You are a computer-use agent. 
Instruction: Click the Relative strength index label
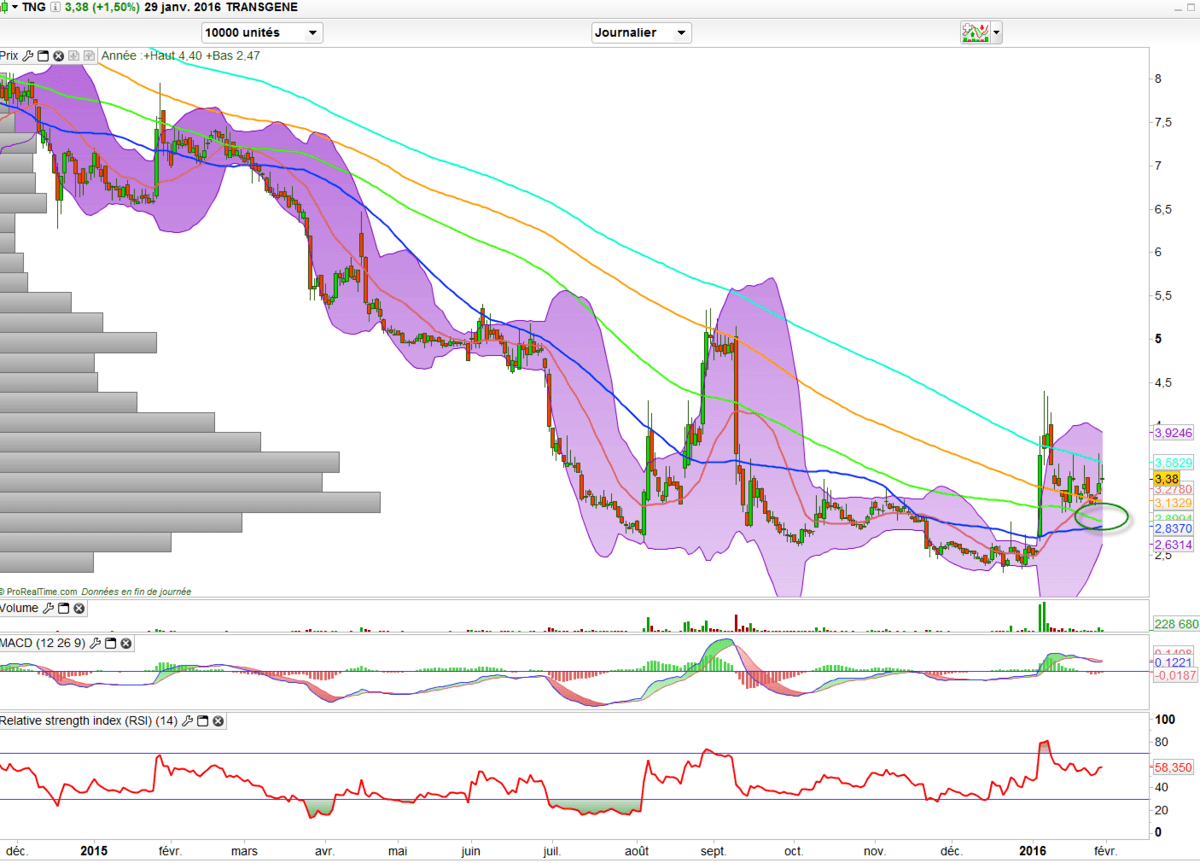[88, 721]
